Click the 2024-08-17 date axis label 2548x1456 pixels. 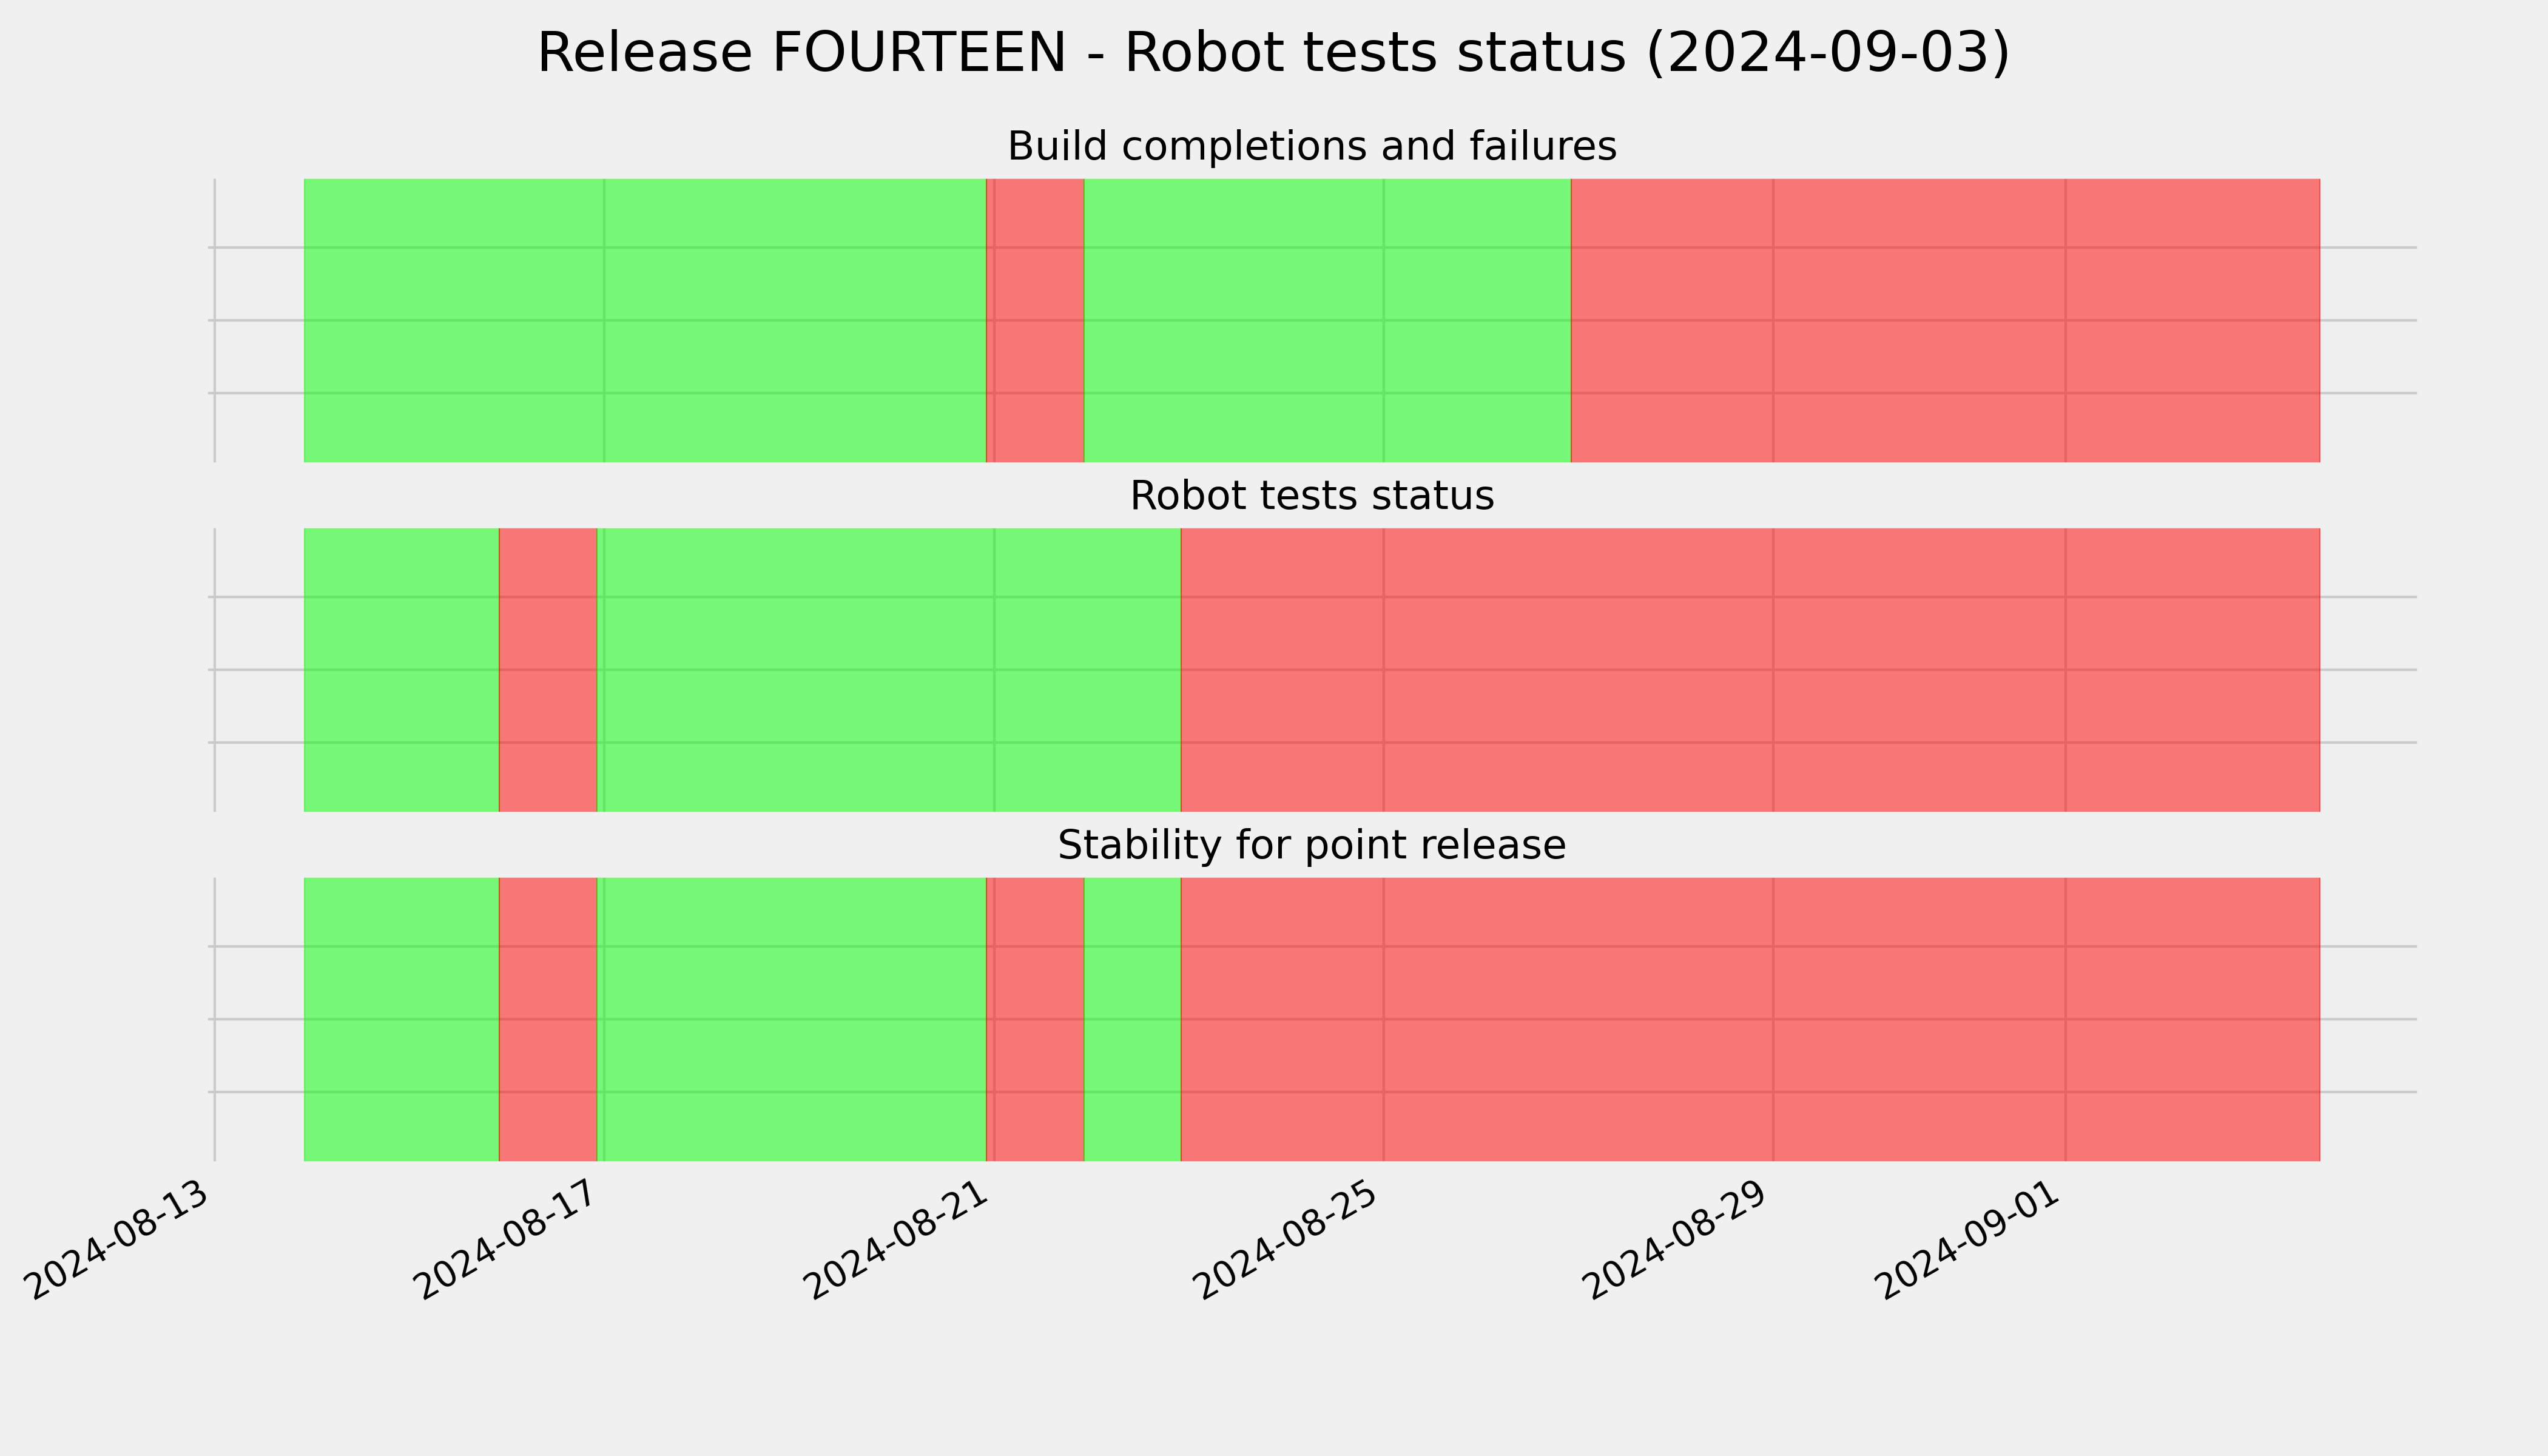pos(508,1240)
